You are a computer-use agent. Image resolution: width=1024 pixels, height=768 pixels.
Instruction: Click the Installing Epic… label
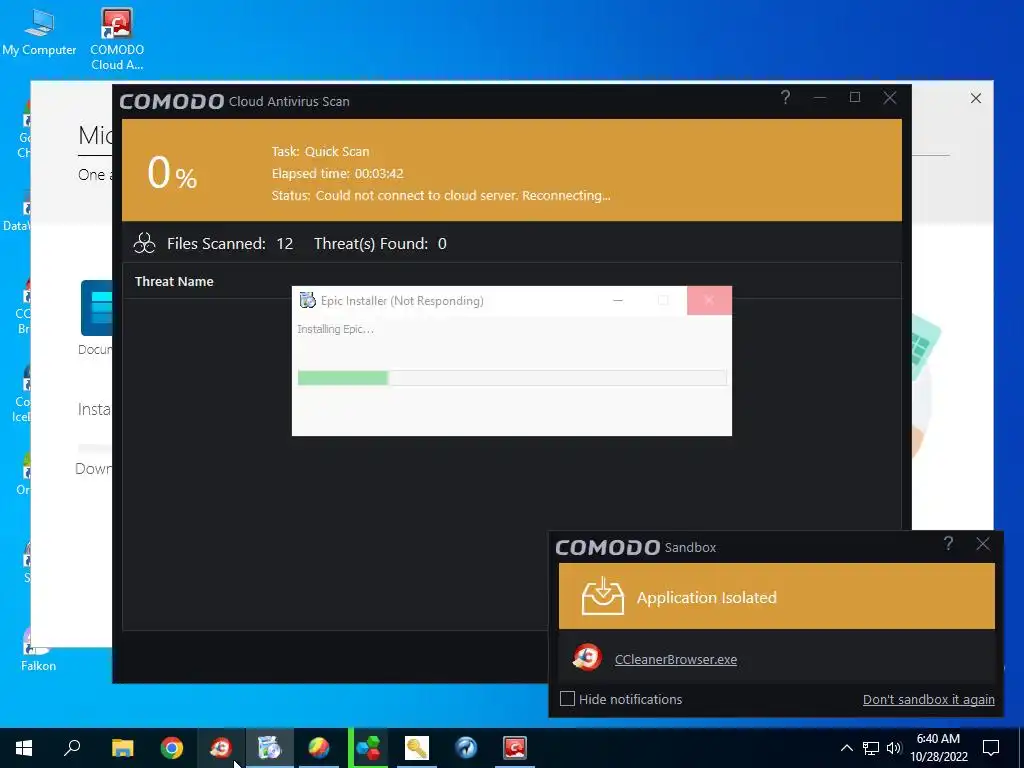(x=336, y=329)
